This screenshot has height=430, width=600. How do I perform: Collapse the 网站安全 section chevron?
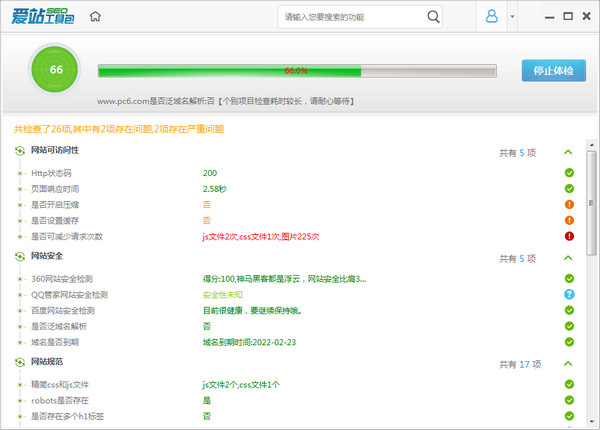[568, 258]
